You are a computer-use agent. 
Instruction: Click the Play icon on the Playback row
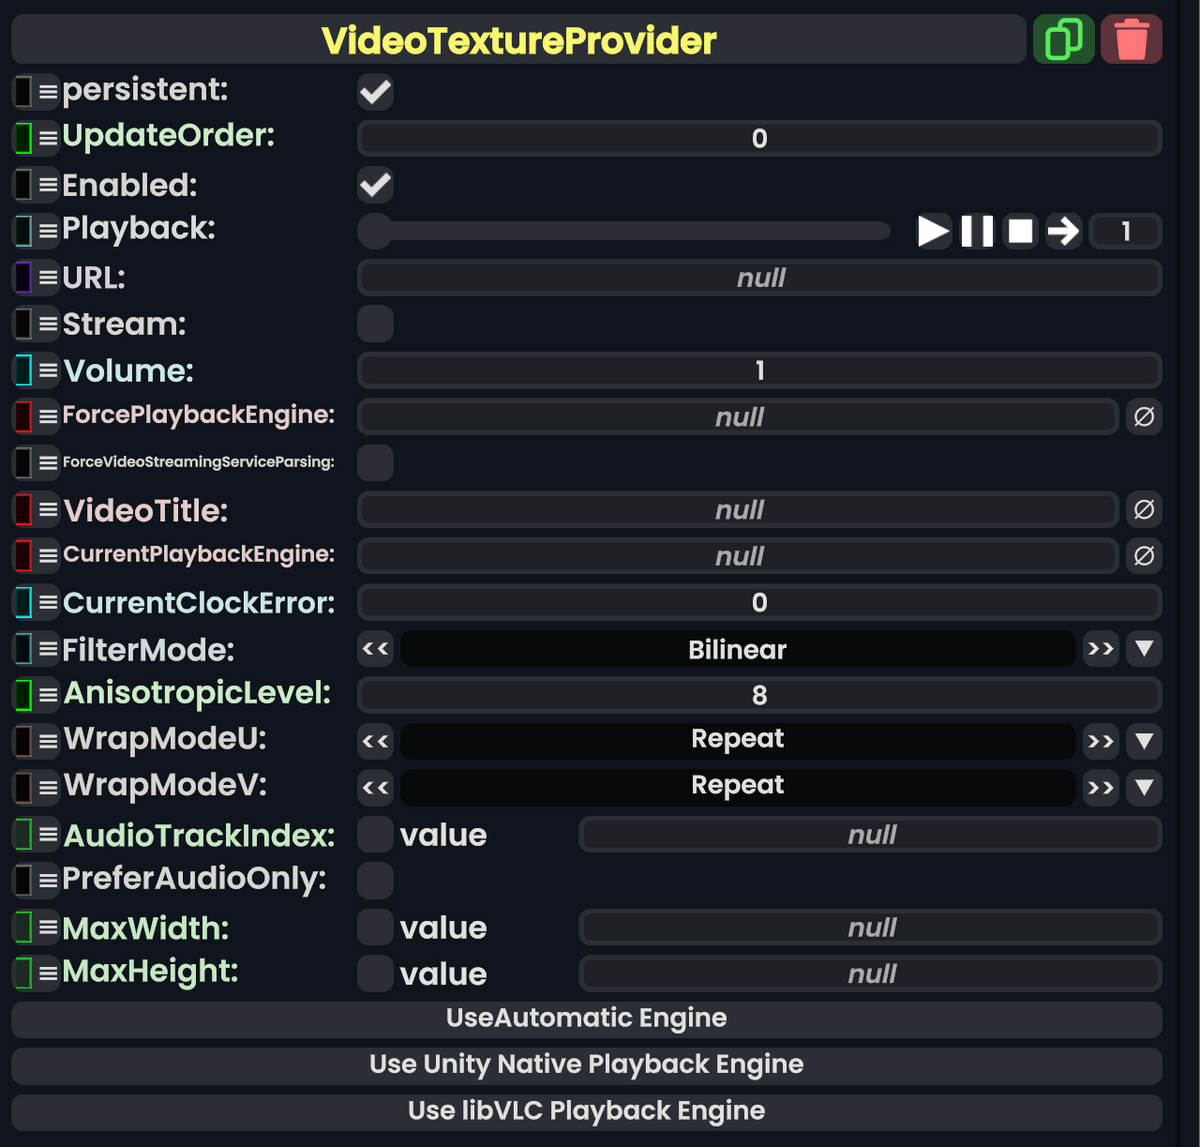click(x=933, y=231)
